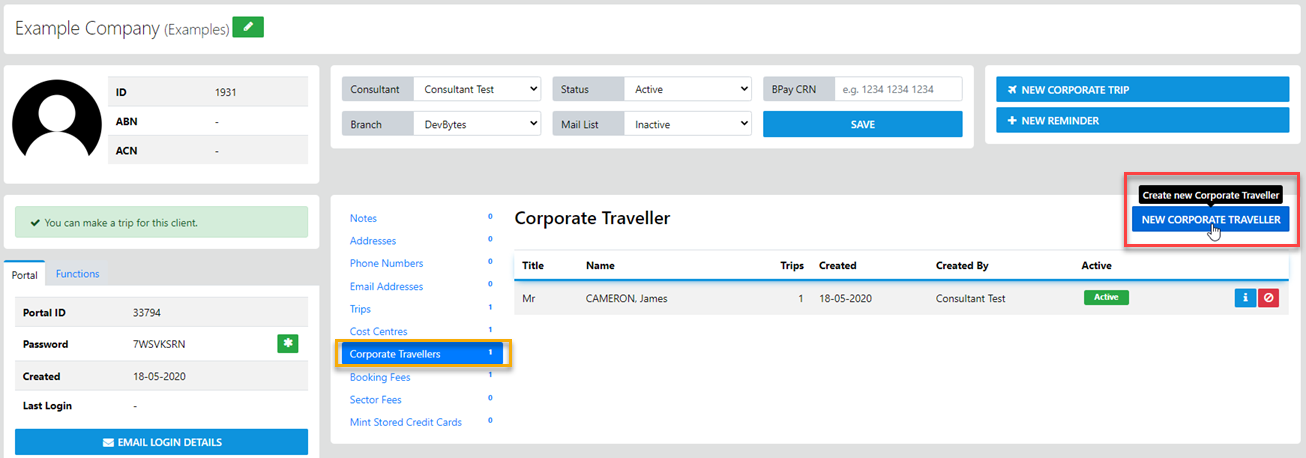Select the Portal tab
The image size is (1306, 458).
[25, 274]
